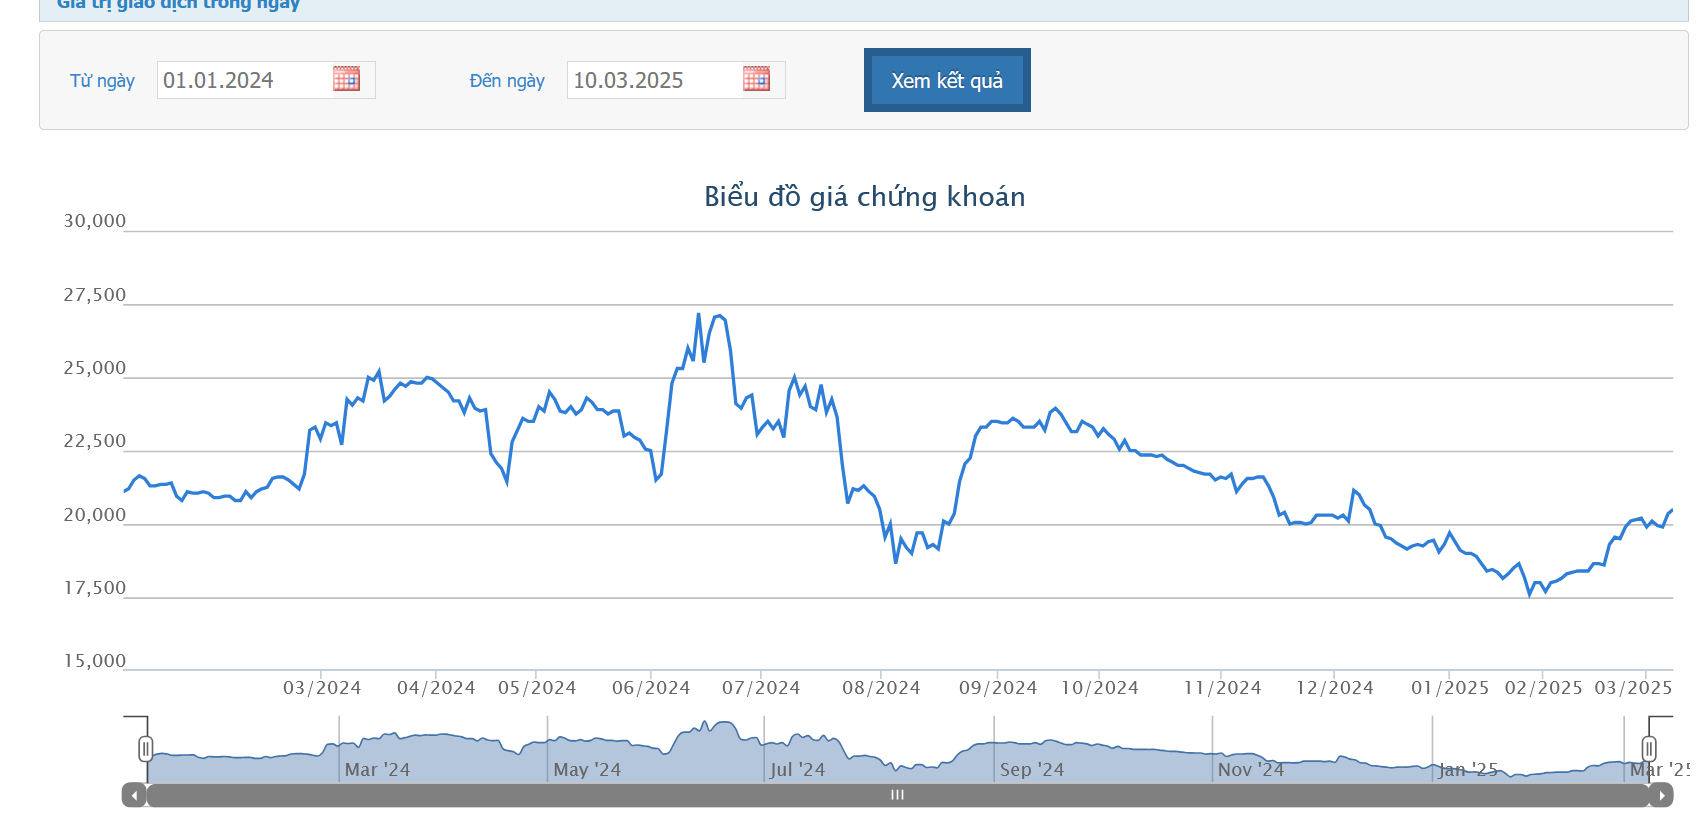Click the price line low near 02/2025
1708x834 pixels.
(x=1529, y=595)
